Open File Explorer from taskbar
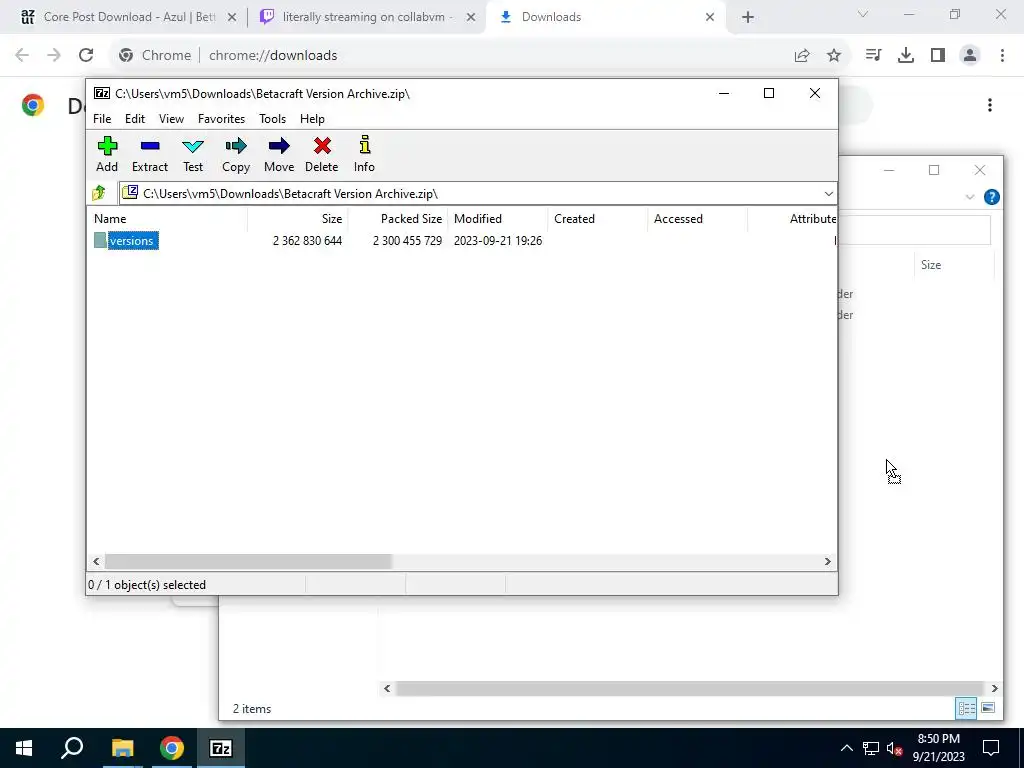Screen dimensions: 1024x768 pos(122,748)
